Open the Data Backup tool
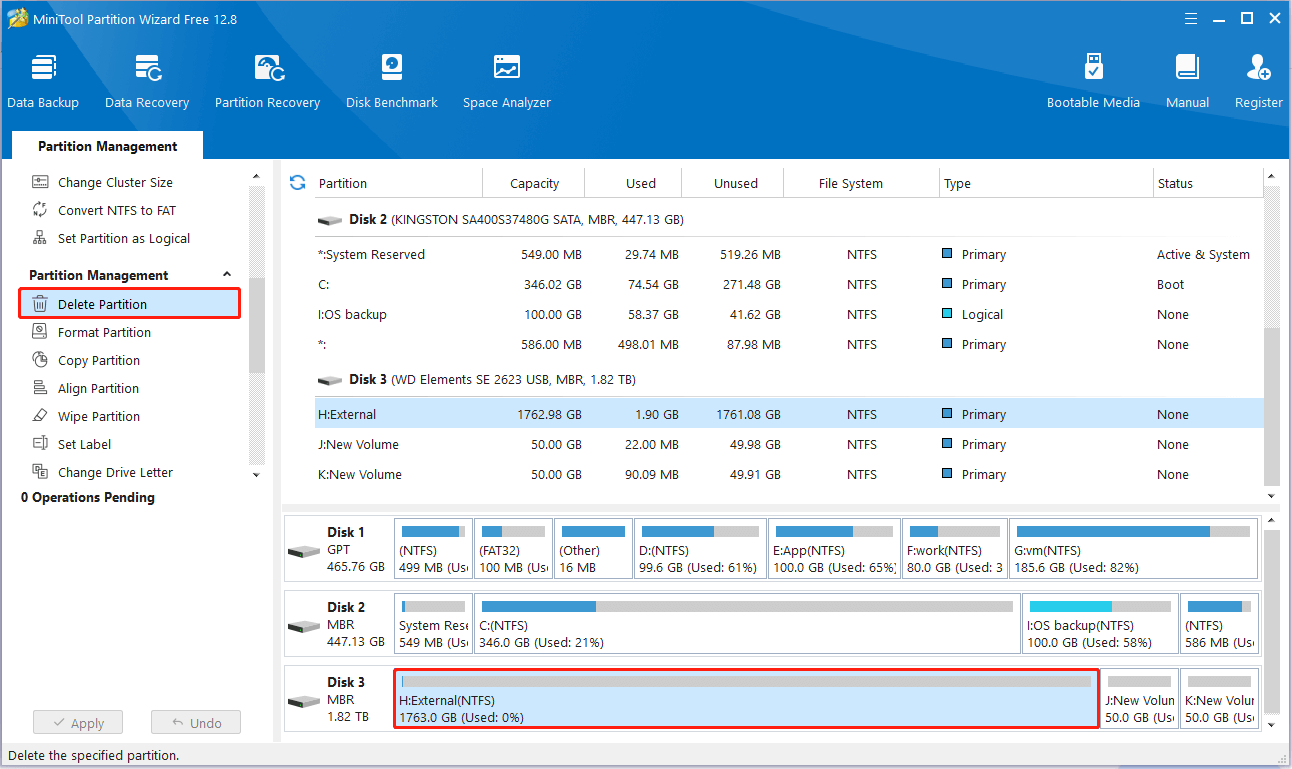The height and width of the screenshot is (769, 1292). tap(43, 82)
